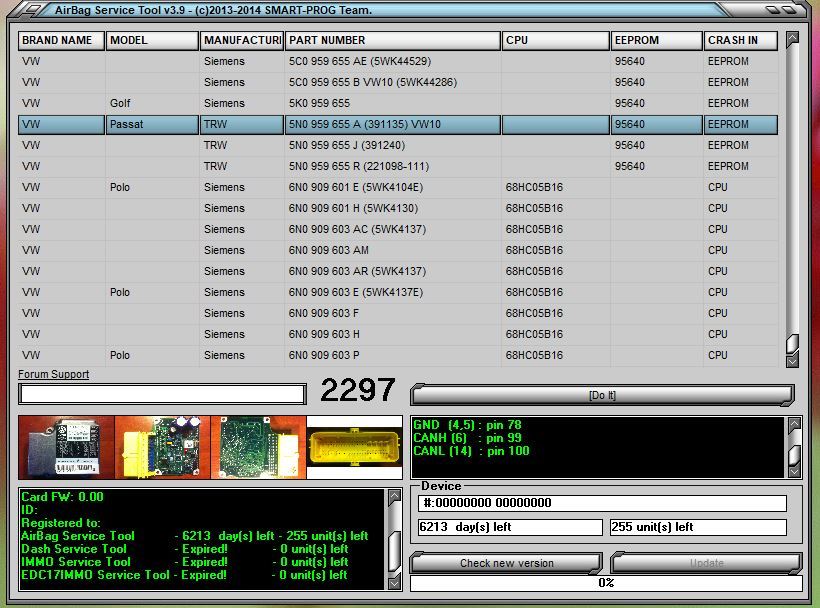The width and height of the screenshot is (820, 608).
Task: Click the table's scroll up arrow
Action: click(793, 38)
